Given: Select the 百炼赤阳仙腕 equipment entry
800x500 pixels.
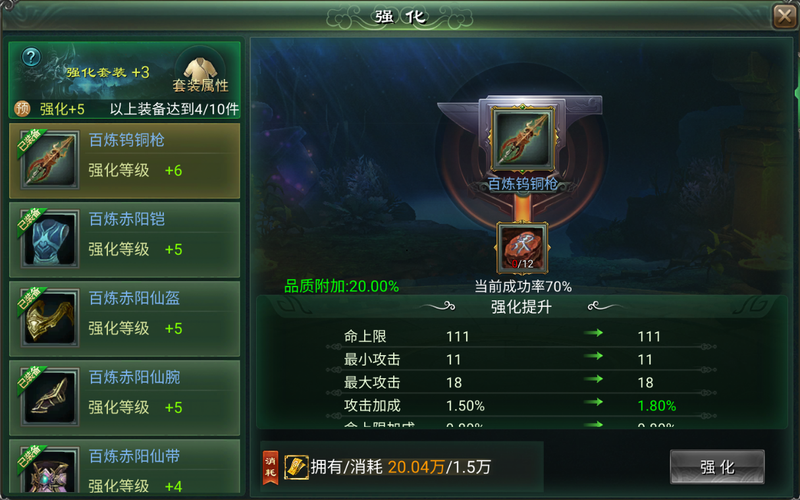Looking at the screenshot, I should tap(124, 398).
